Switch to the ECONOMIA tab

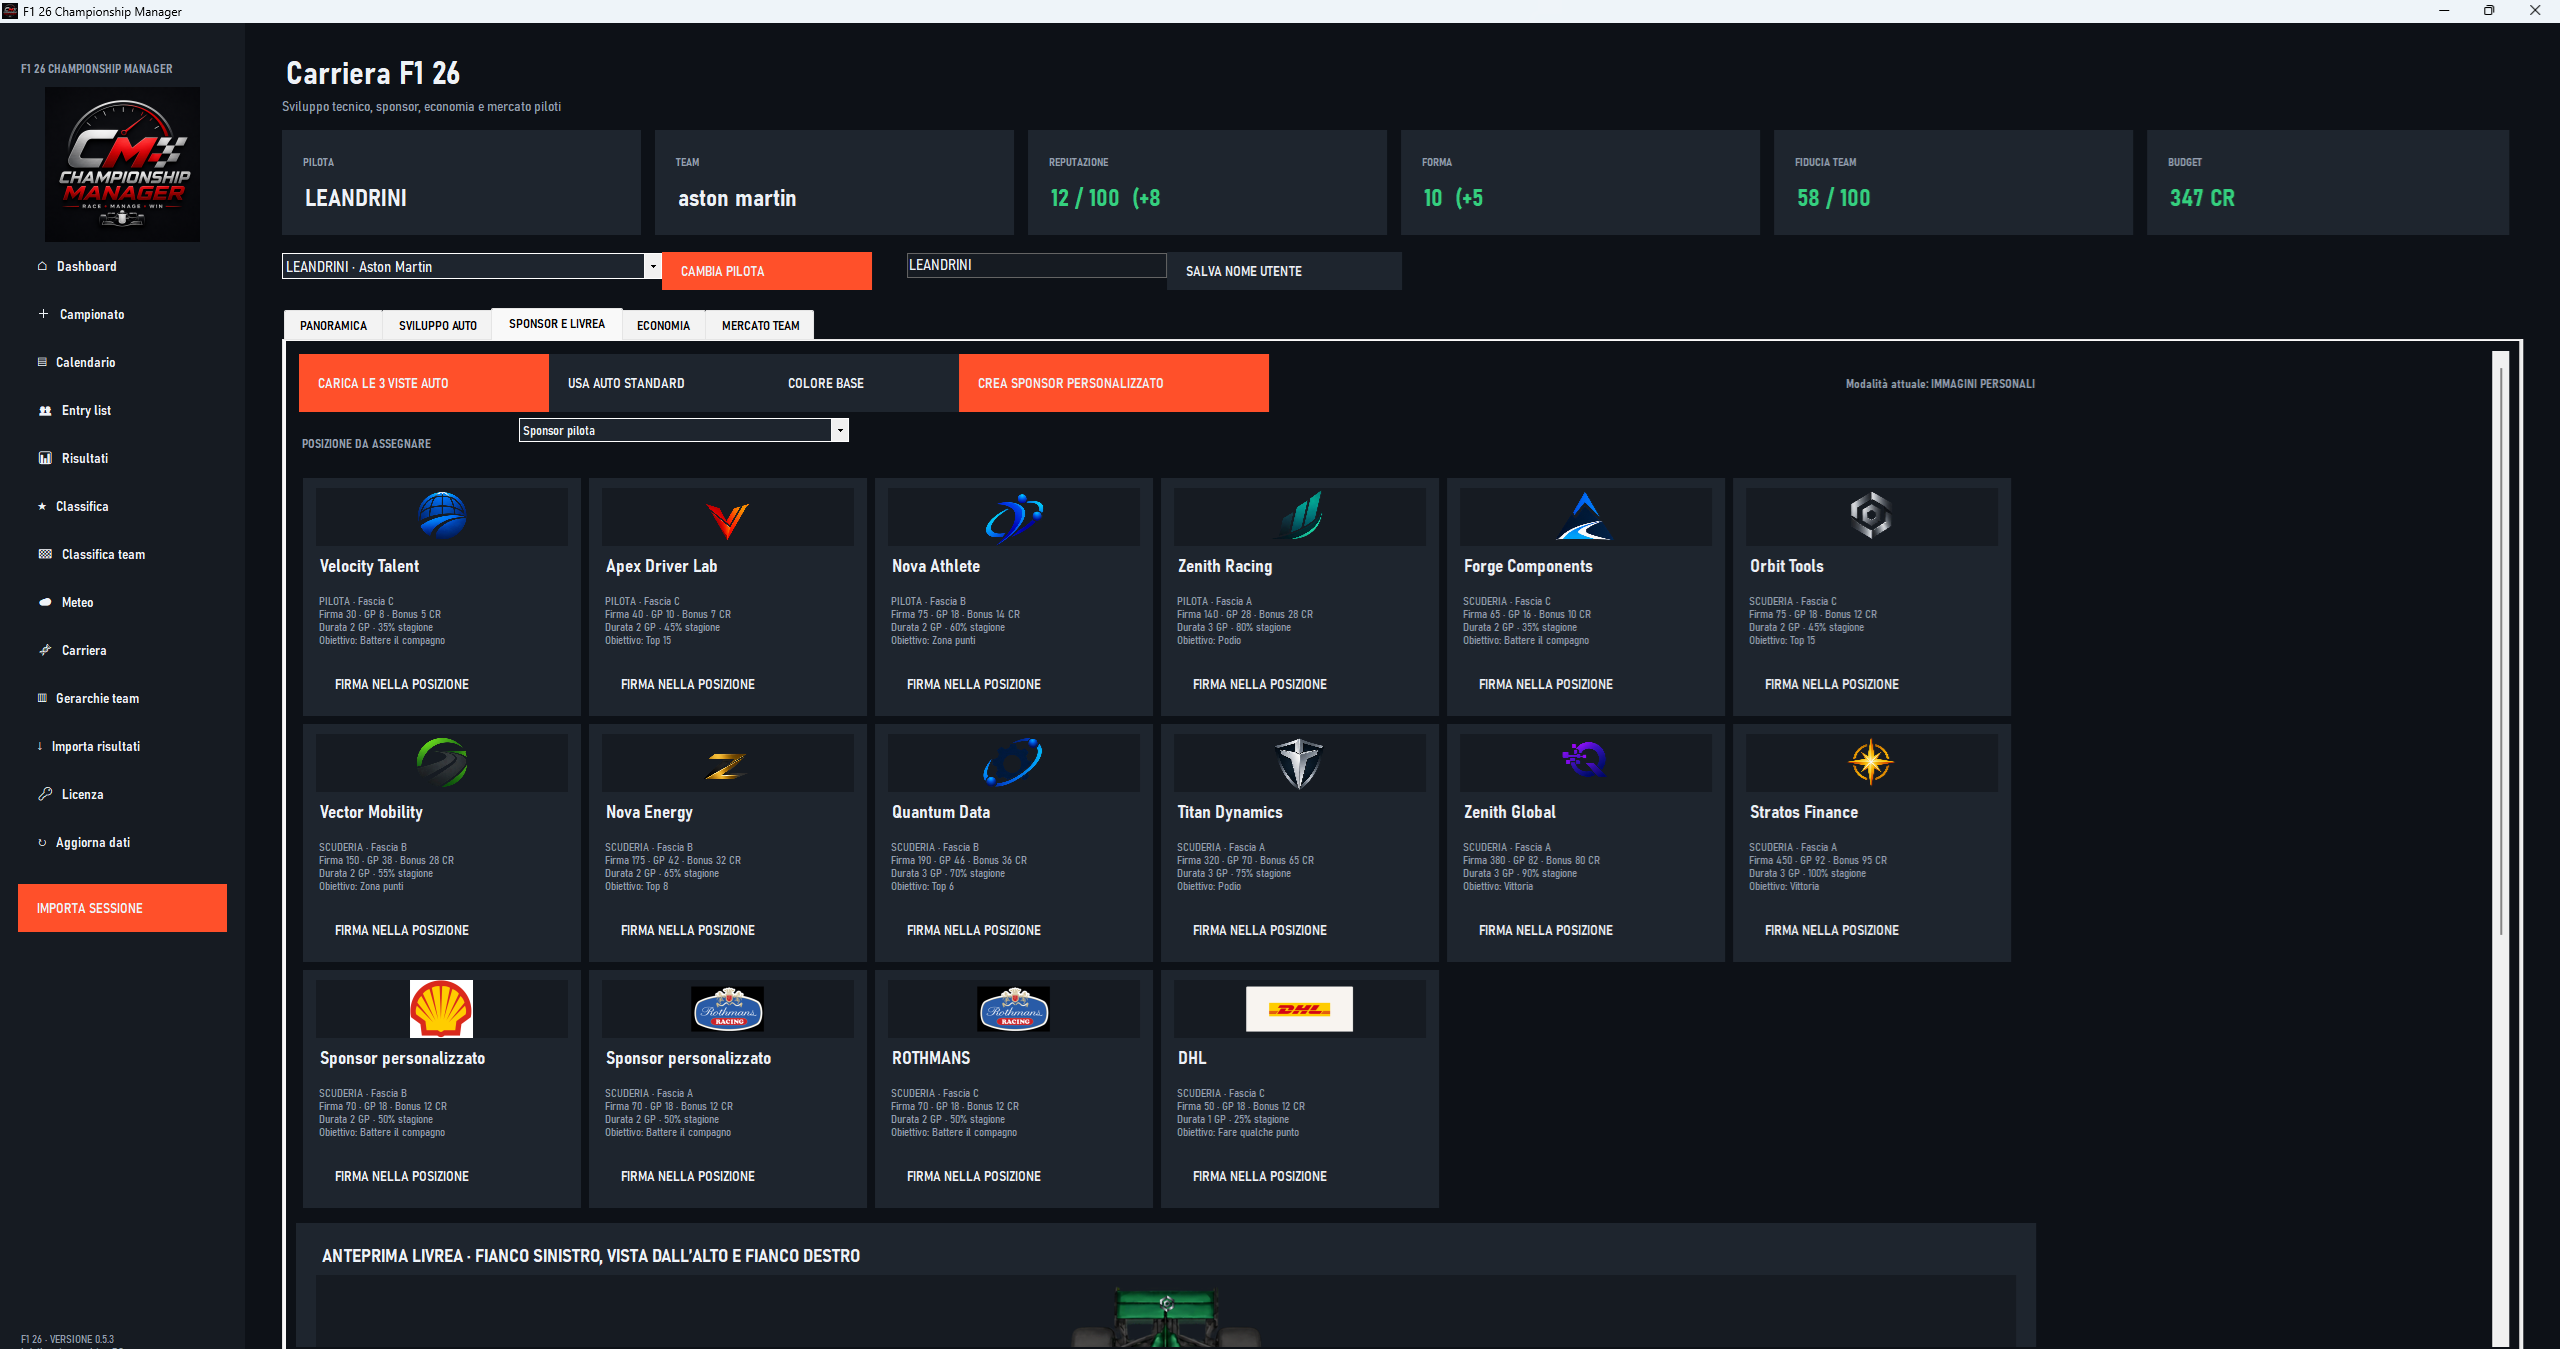click(663, 325)
